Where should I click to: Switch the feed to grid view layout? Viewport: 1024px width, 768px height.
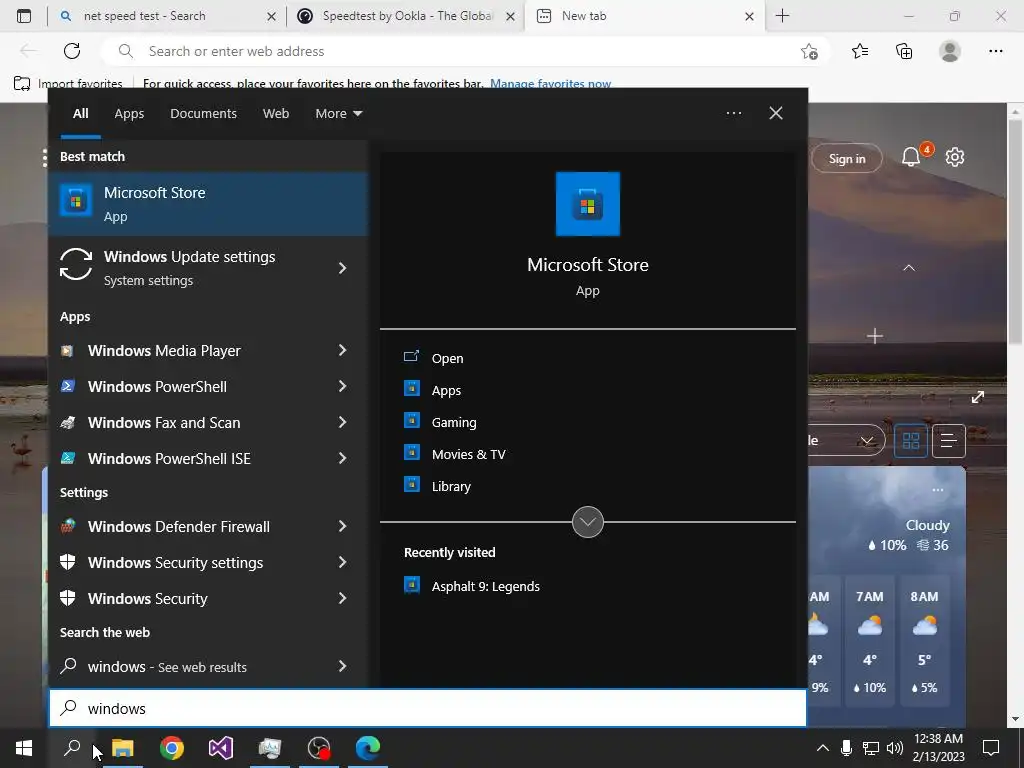[911, 441]
